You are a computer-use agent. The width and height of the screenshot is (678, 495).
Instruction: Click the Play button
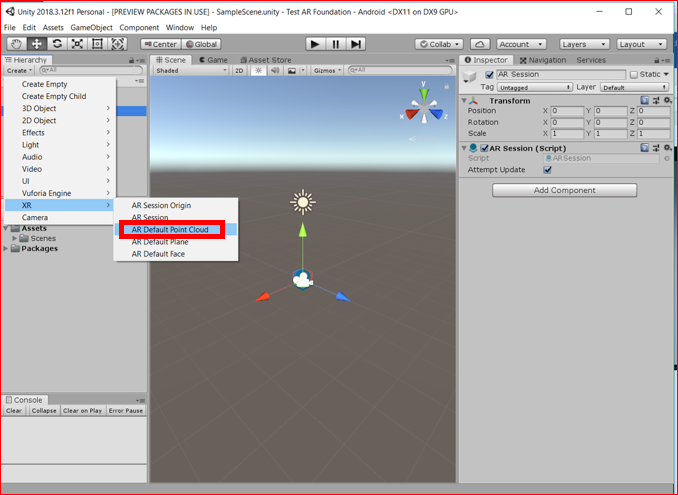pos(315,44)
